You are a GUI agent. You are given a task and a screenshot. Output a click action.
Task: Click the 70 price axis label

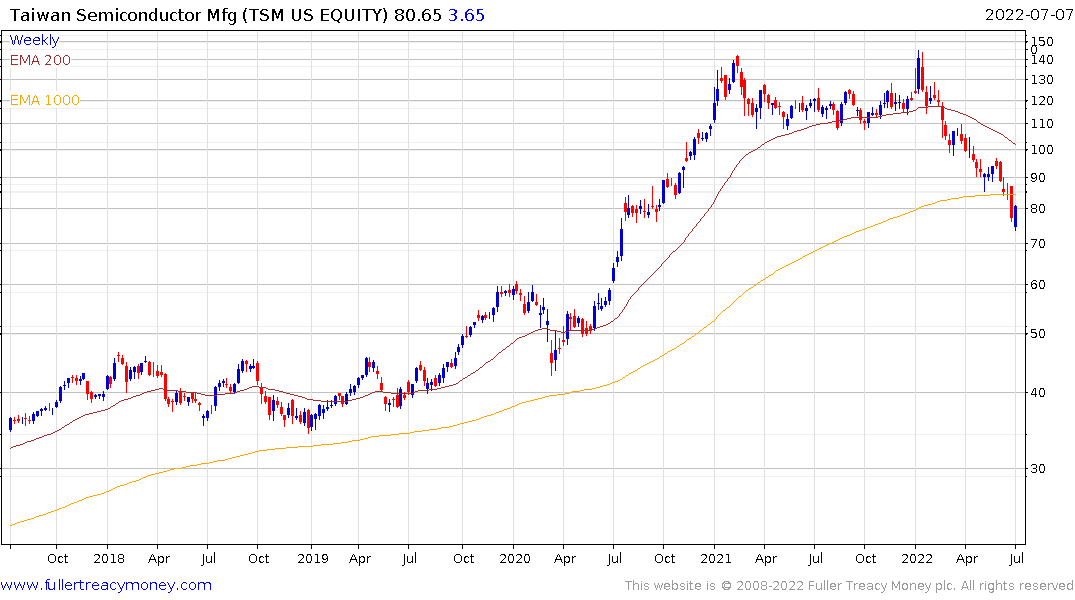pos(1038,244)
